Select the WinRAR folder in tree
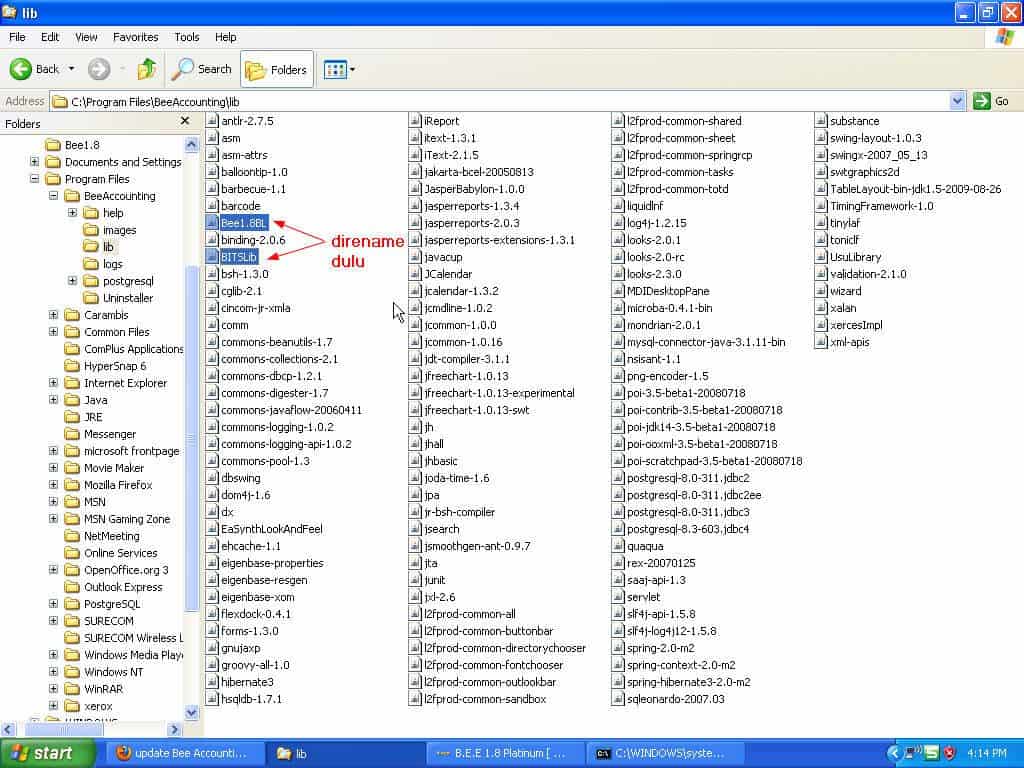This screenshot has width=1024, height=768. [x=93, y=689]
